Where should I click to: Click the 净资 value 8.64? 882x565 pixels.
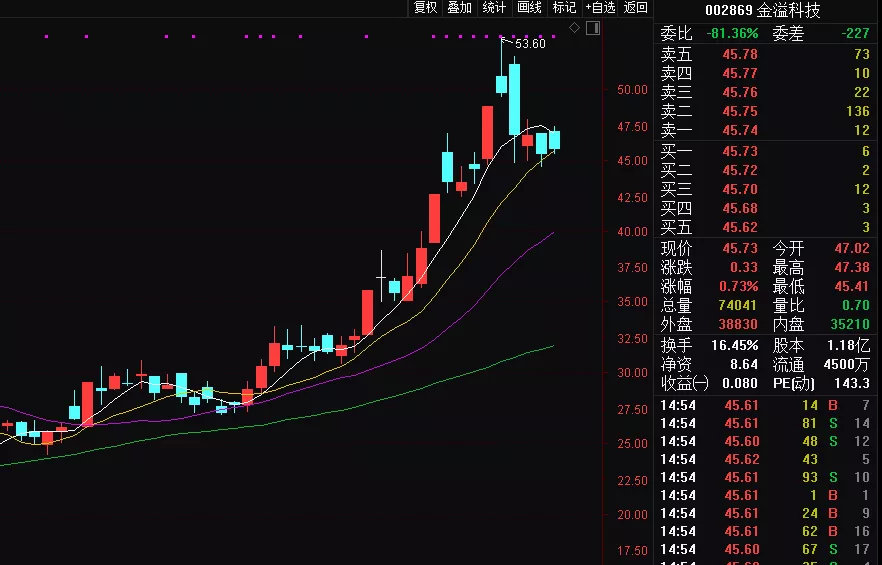744,365
